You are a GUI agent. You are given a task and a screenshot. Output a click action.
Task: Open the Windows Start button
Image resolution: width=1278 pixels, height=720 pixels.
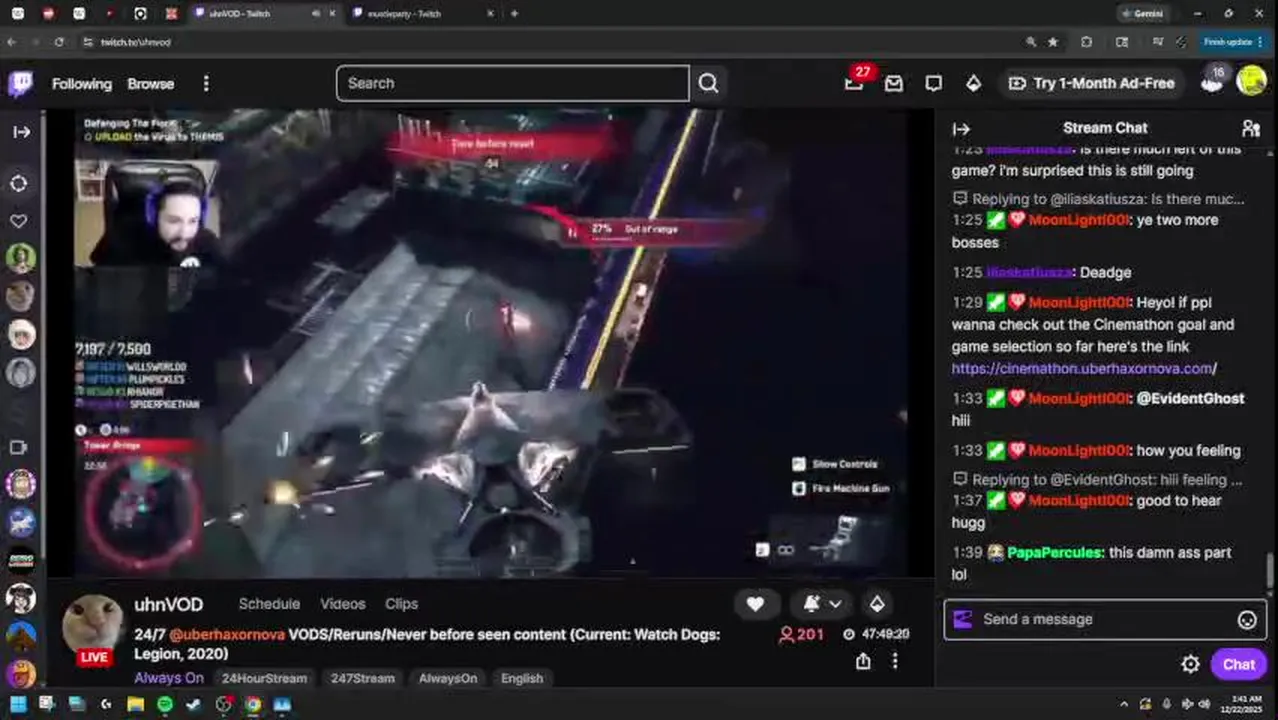pyautogui.click(x=17, y=705)
